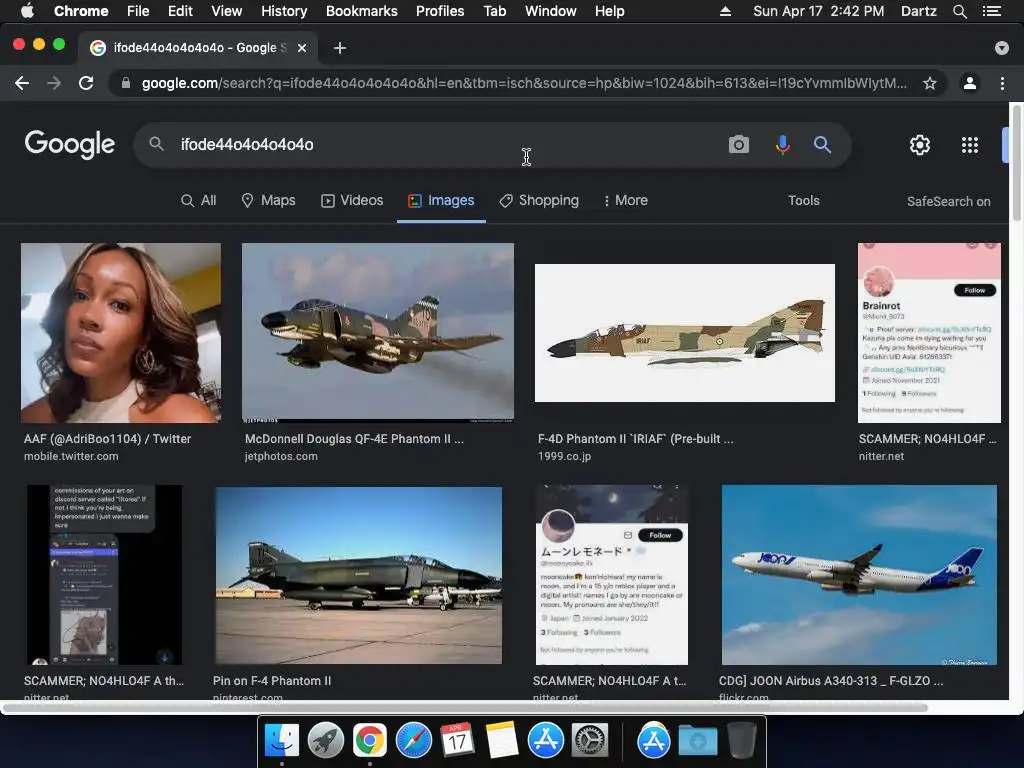Click the eject icon in menu bar

click(725, 11)
